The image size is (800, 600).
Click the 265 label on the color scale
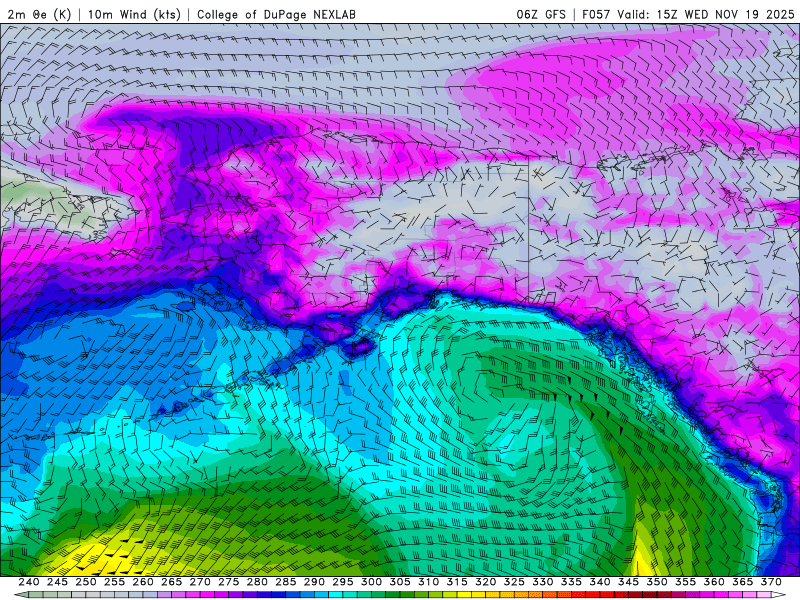171,582
